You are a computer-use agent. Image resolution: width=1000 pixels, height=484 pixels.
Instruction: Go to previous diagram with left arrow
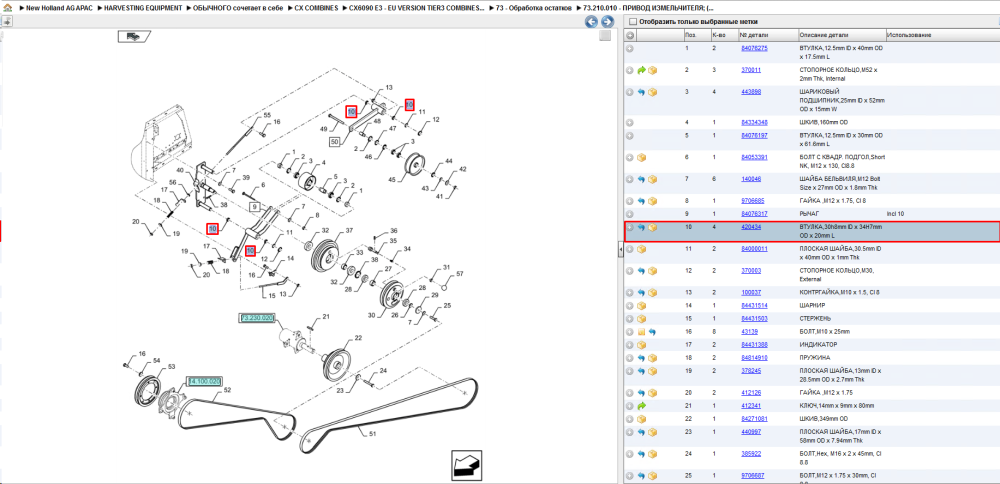591,22
